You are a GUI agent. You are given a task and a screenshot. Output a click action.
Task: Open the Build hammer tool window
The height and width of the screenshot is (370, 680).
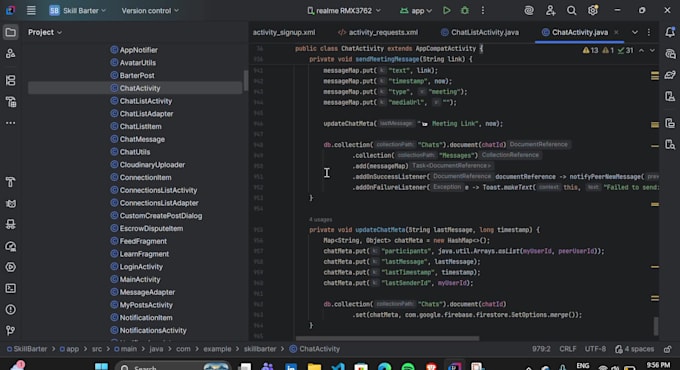[x=10, y=182]
